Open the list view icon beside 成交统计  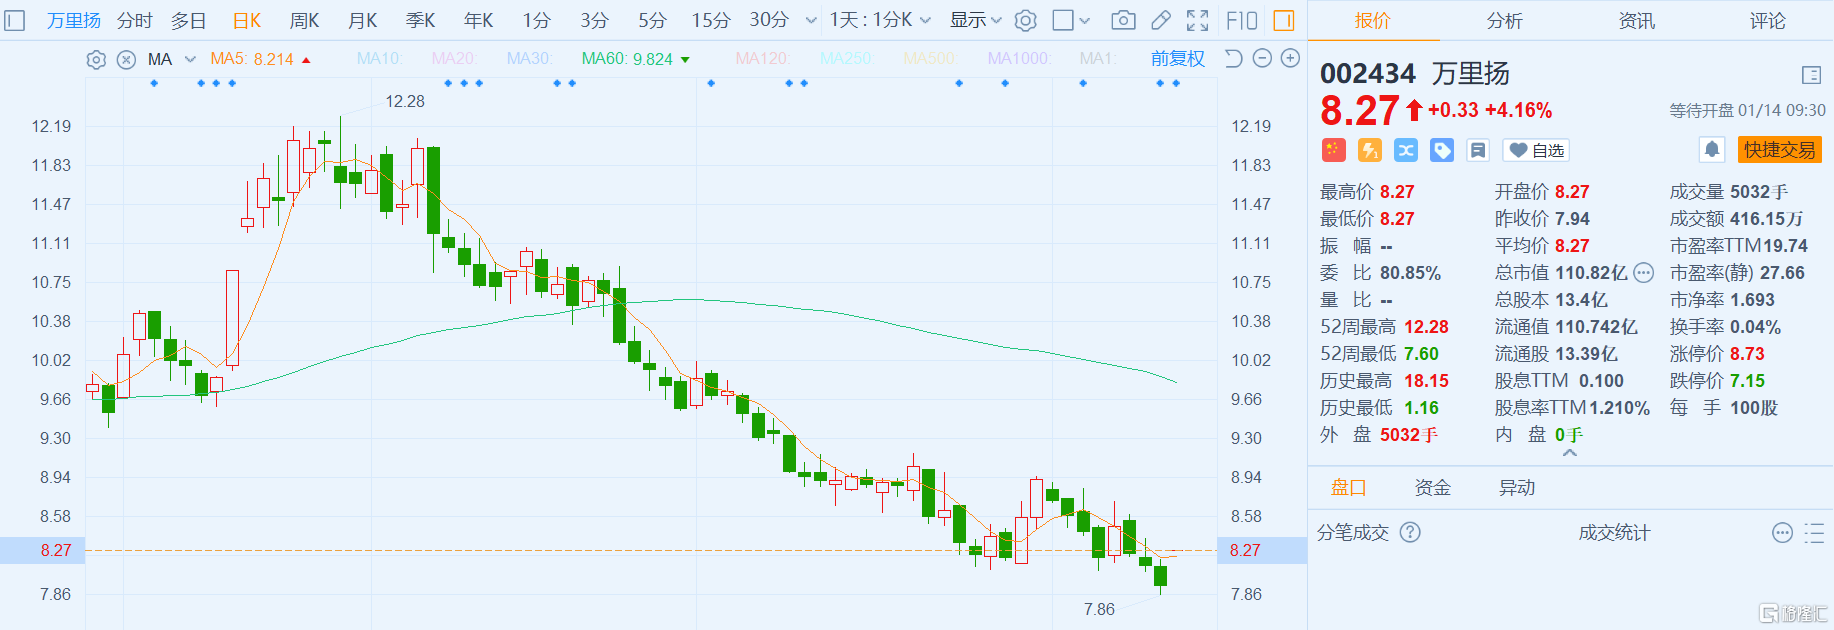[1814, 533]
